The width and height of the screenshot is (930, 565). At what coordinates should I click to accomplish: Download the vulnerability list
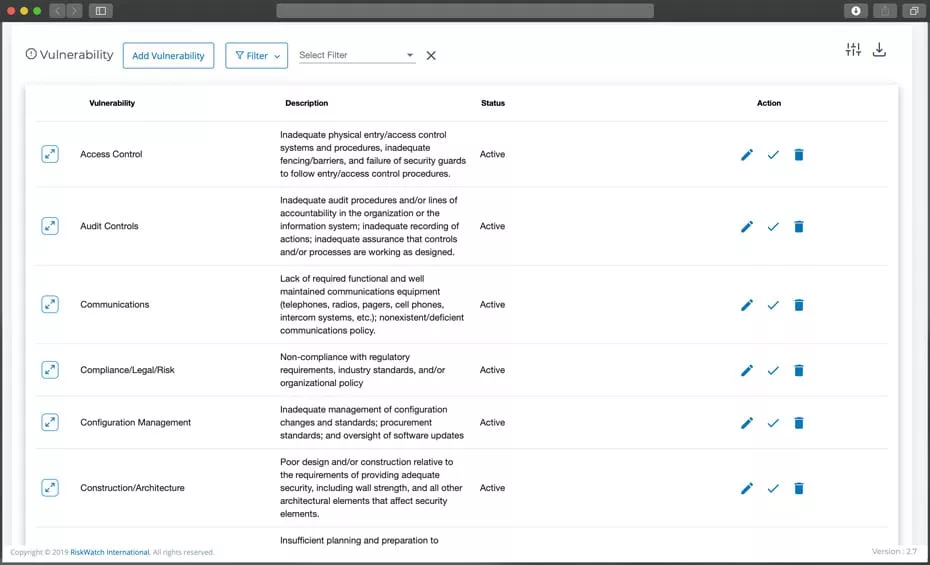click(879, 50)
